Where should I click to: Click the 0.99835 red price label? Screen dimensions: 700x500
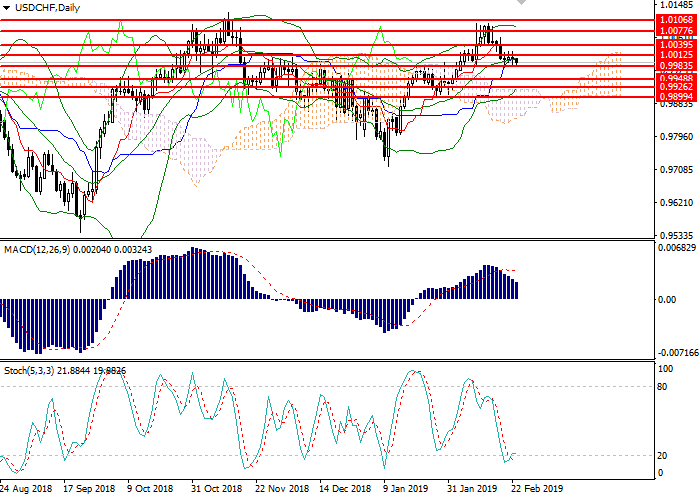tap(674, 65)
